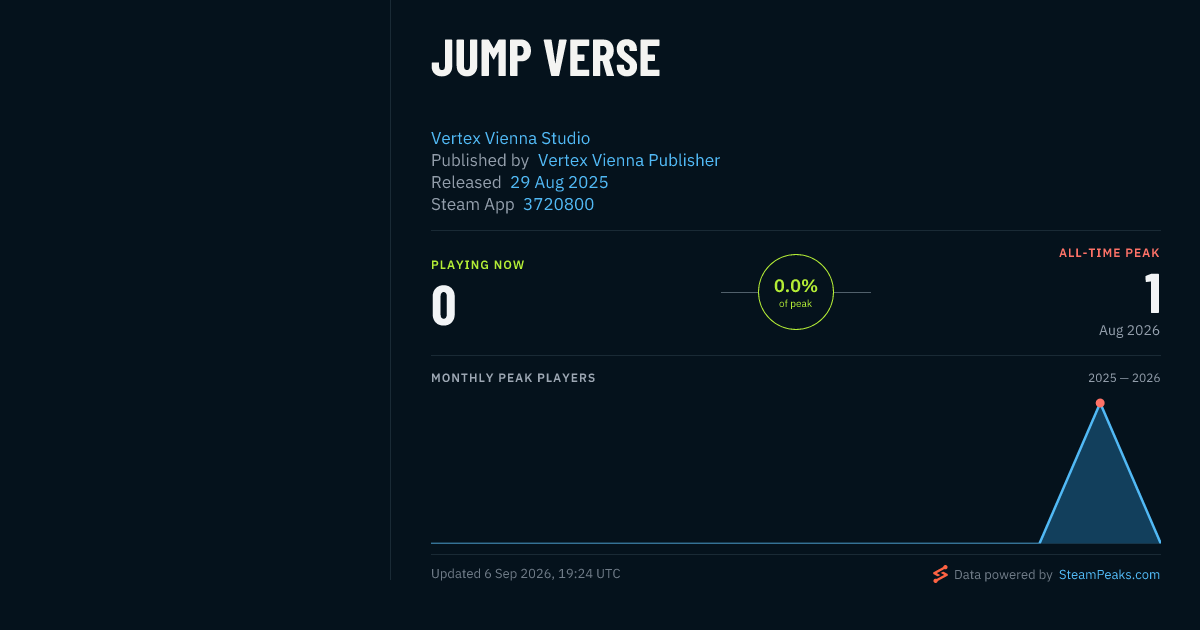Visit the SteamPeaks.com link

pos(1109,575)
